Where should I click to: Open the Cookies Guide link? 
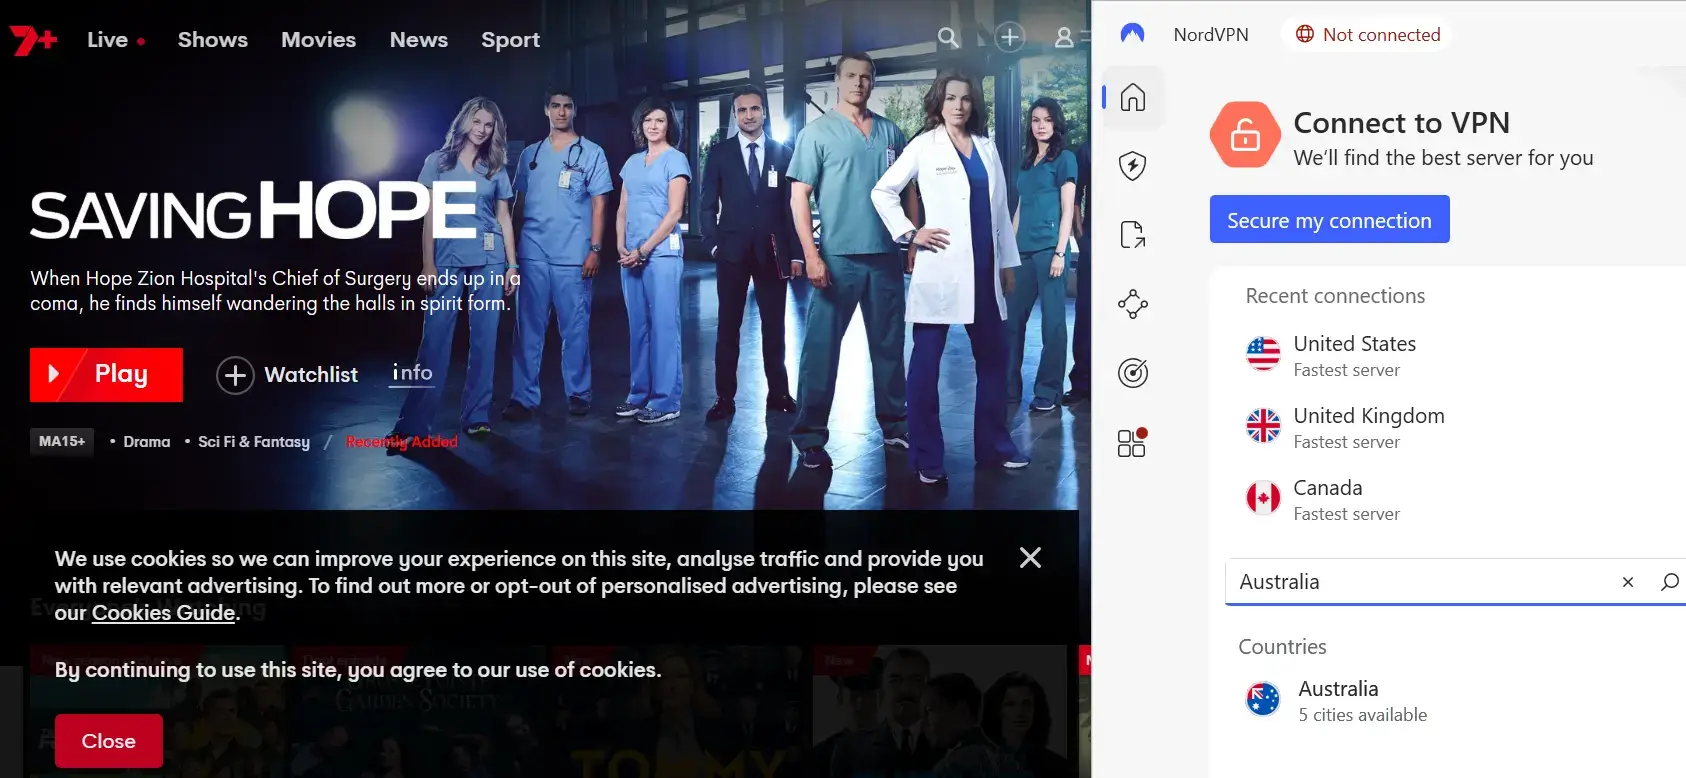coord(163,613)
